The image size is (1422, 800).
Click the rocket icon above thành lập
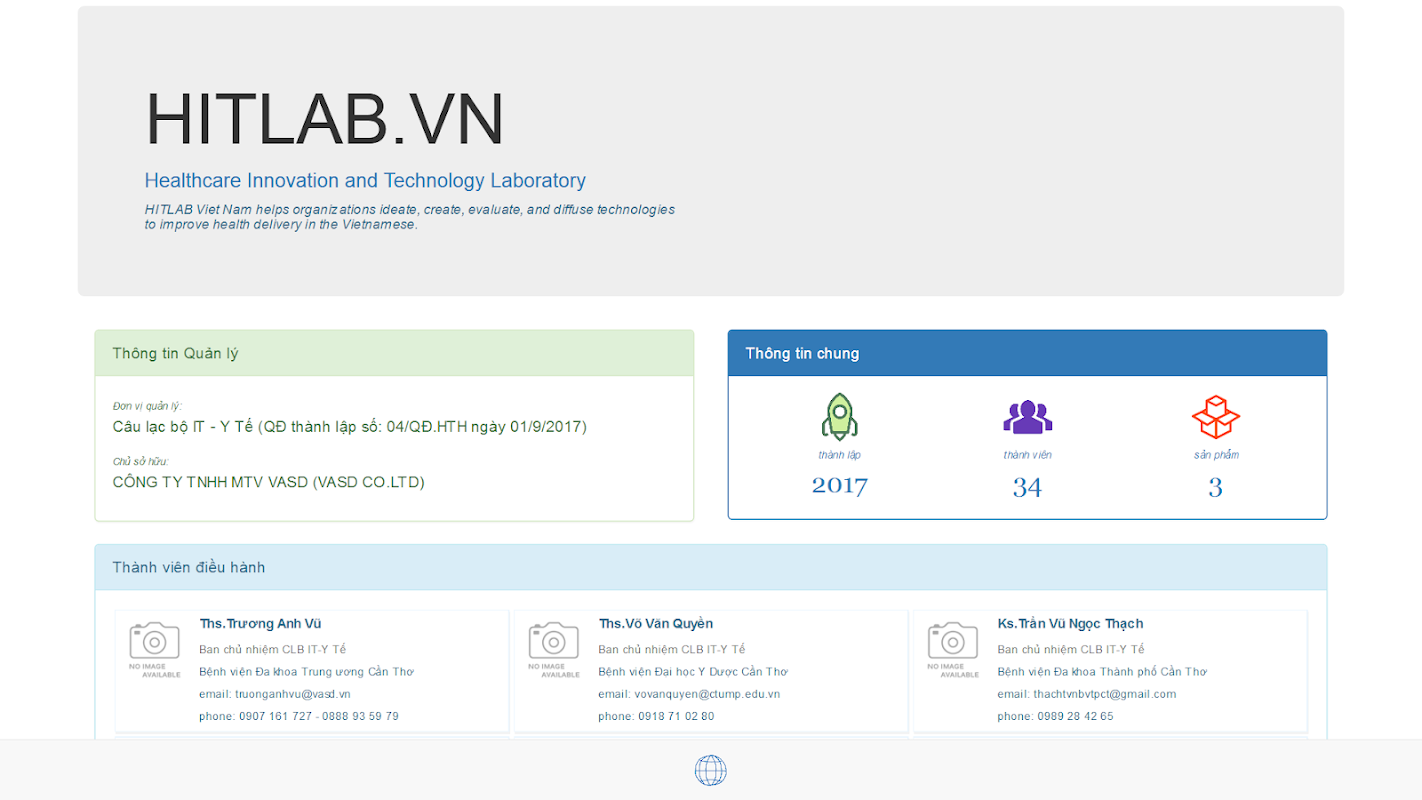point(839,417)
